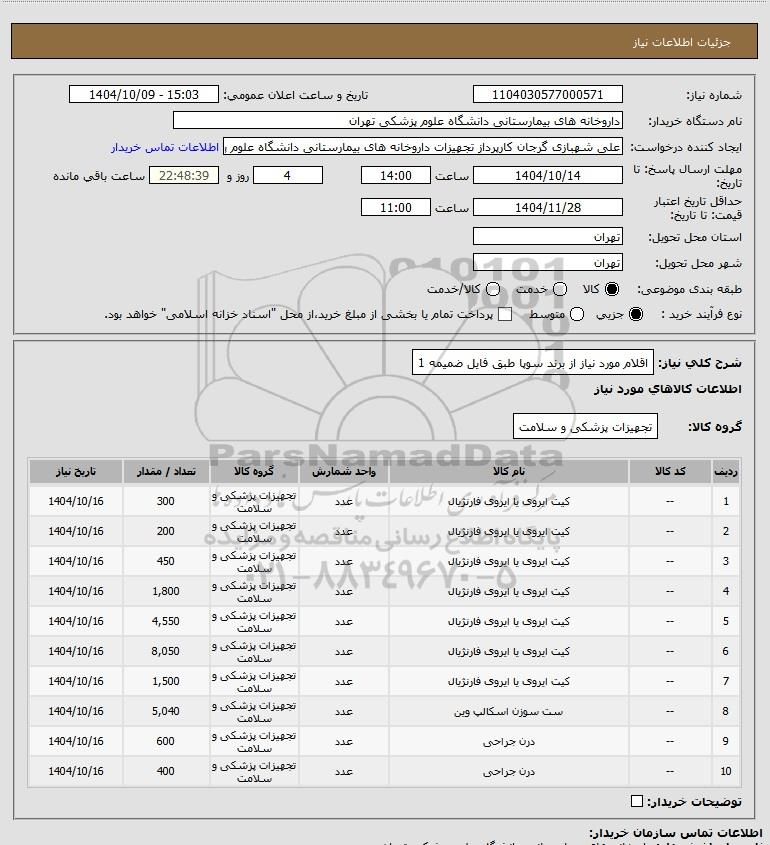The height and width of the screenshot is (845, 770).
Task: Click the quantity 400 in row 10
Action: tap(165, 771)
